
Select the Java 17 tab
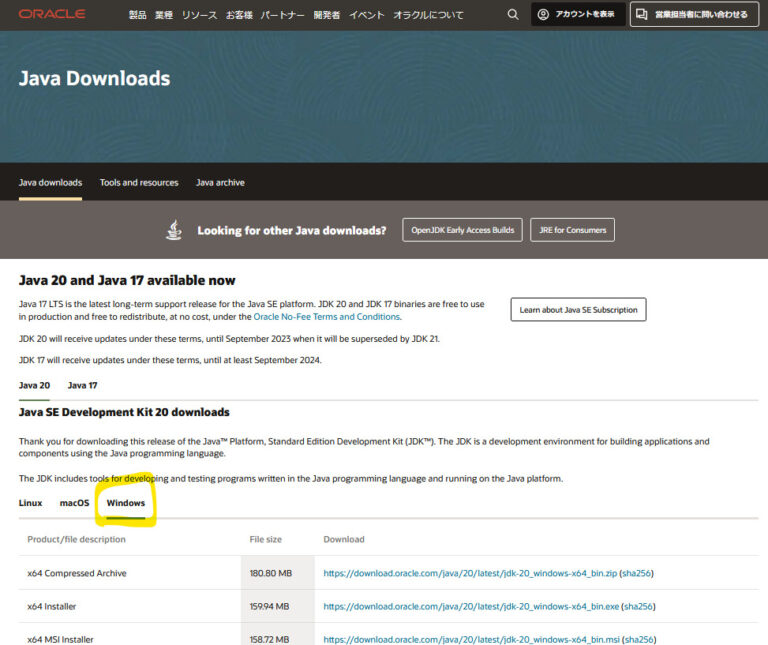tap(82, 385)
